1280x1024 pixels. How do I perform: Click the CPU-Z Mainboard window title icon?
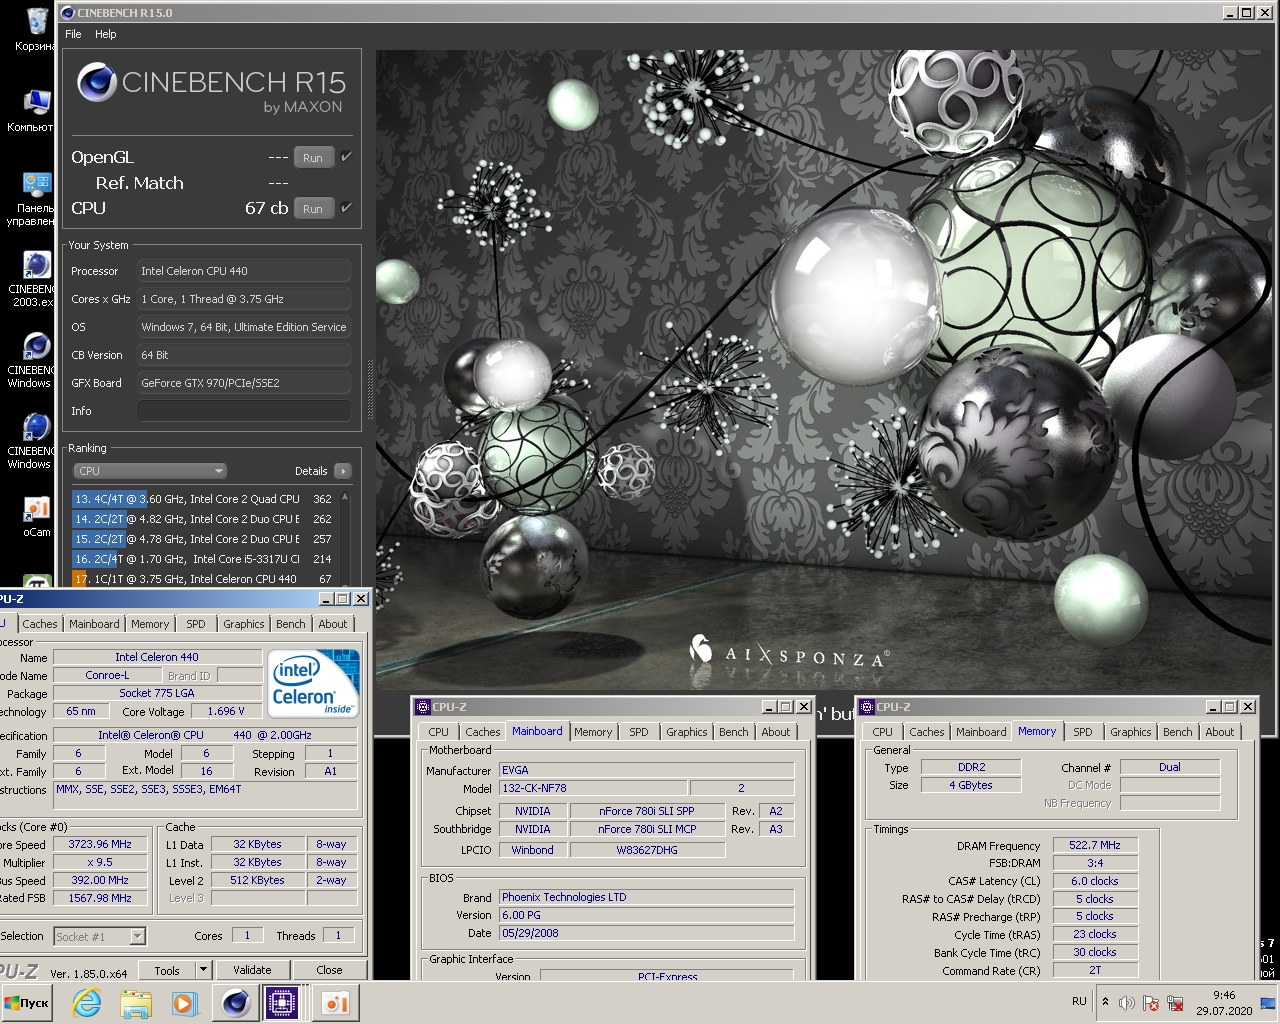[x=422, y=707]
